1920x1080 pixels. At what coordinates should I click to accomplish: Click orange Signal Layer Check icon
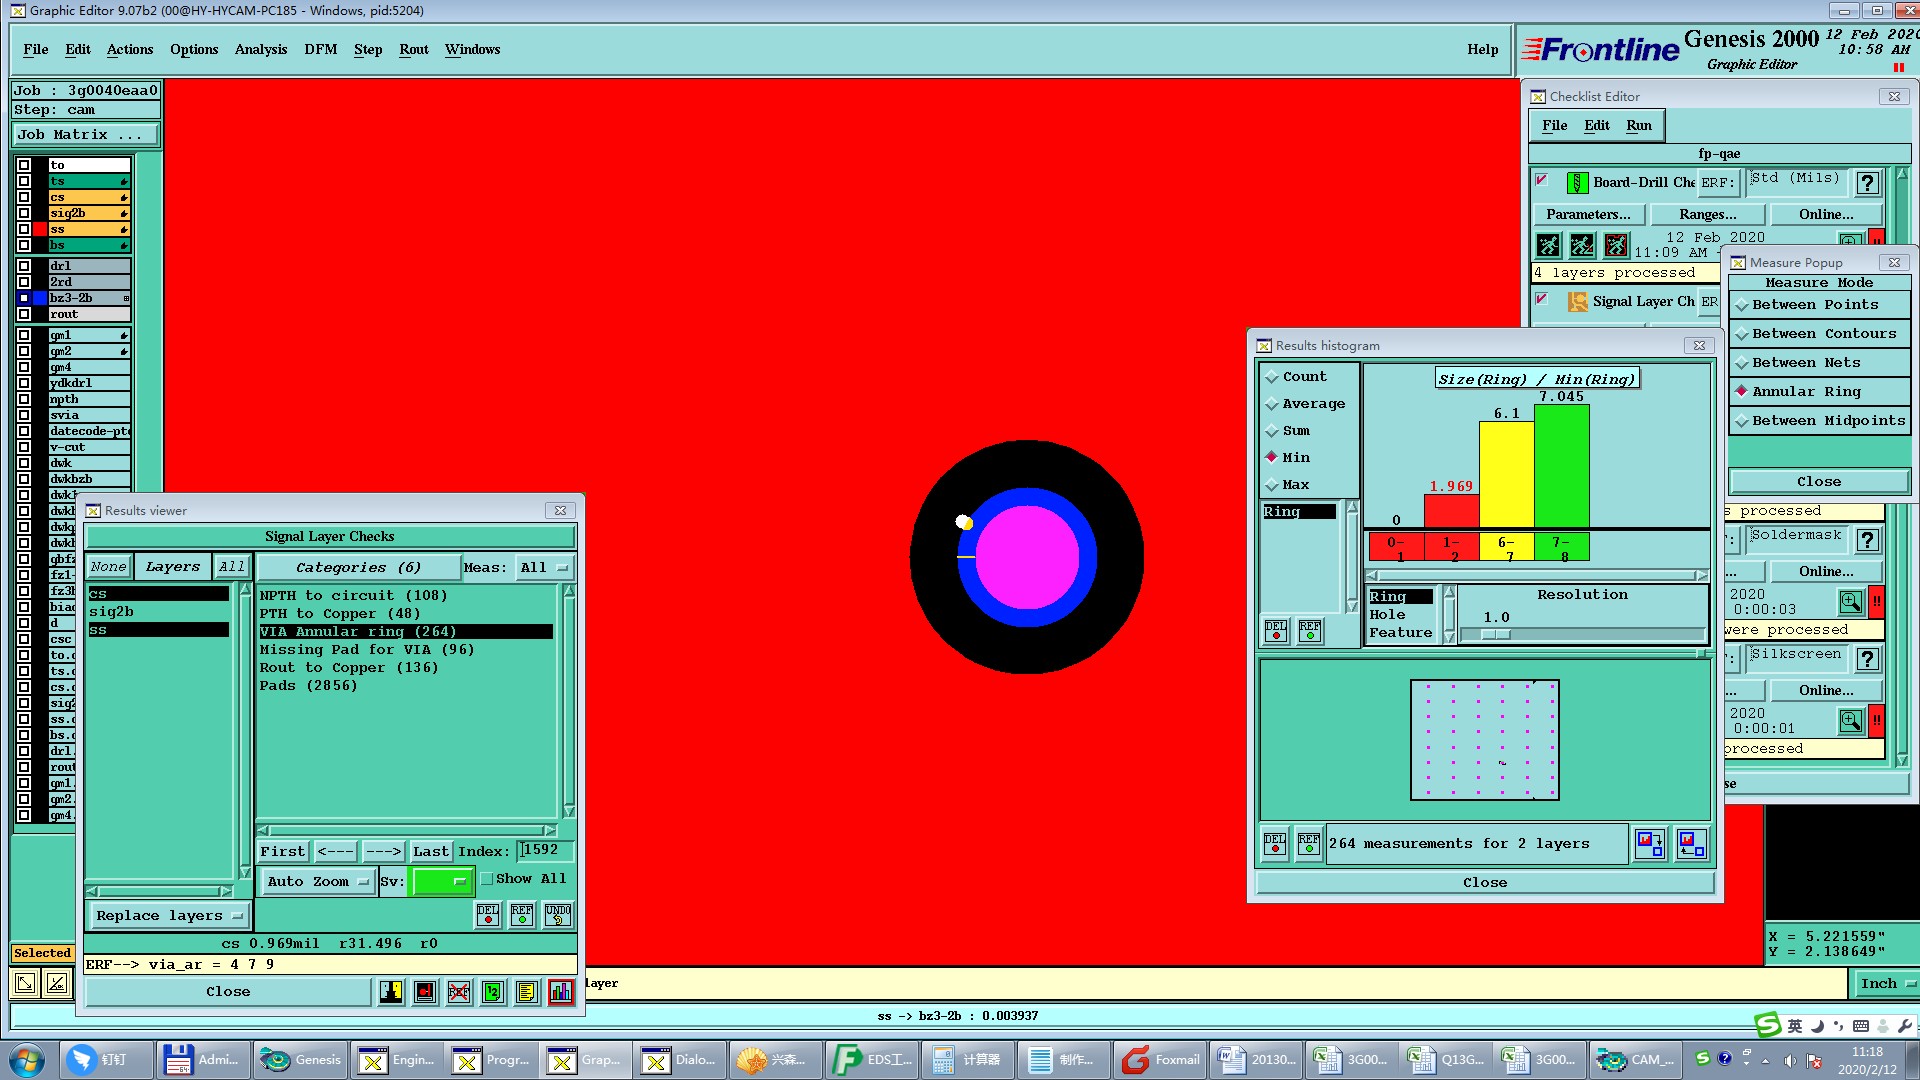click(x=1577, y=302)
